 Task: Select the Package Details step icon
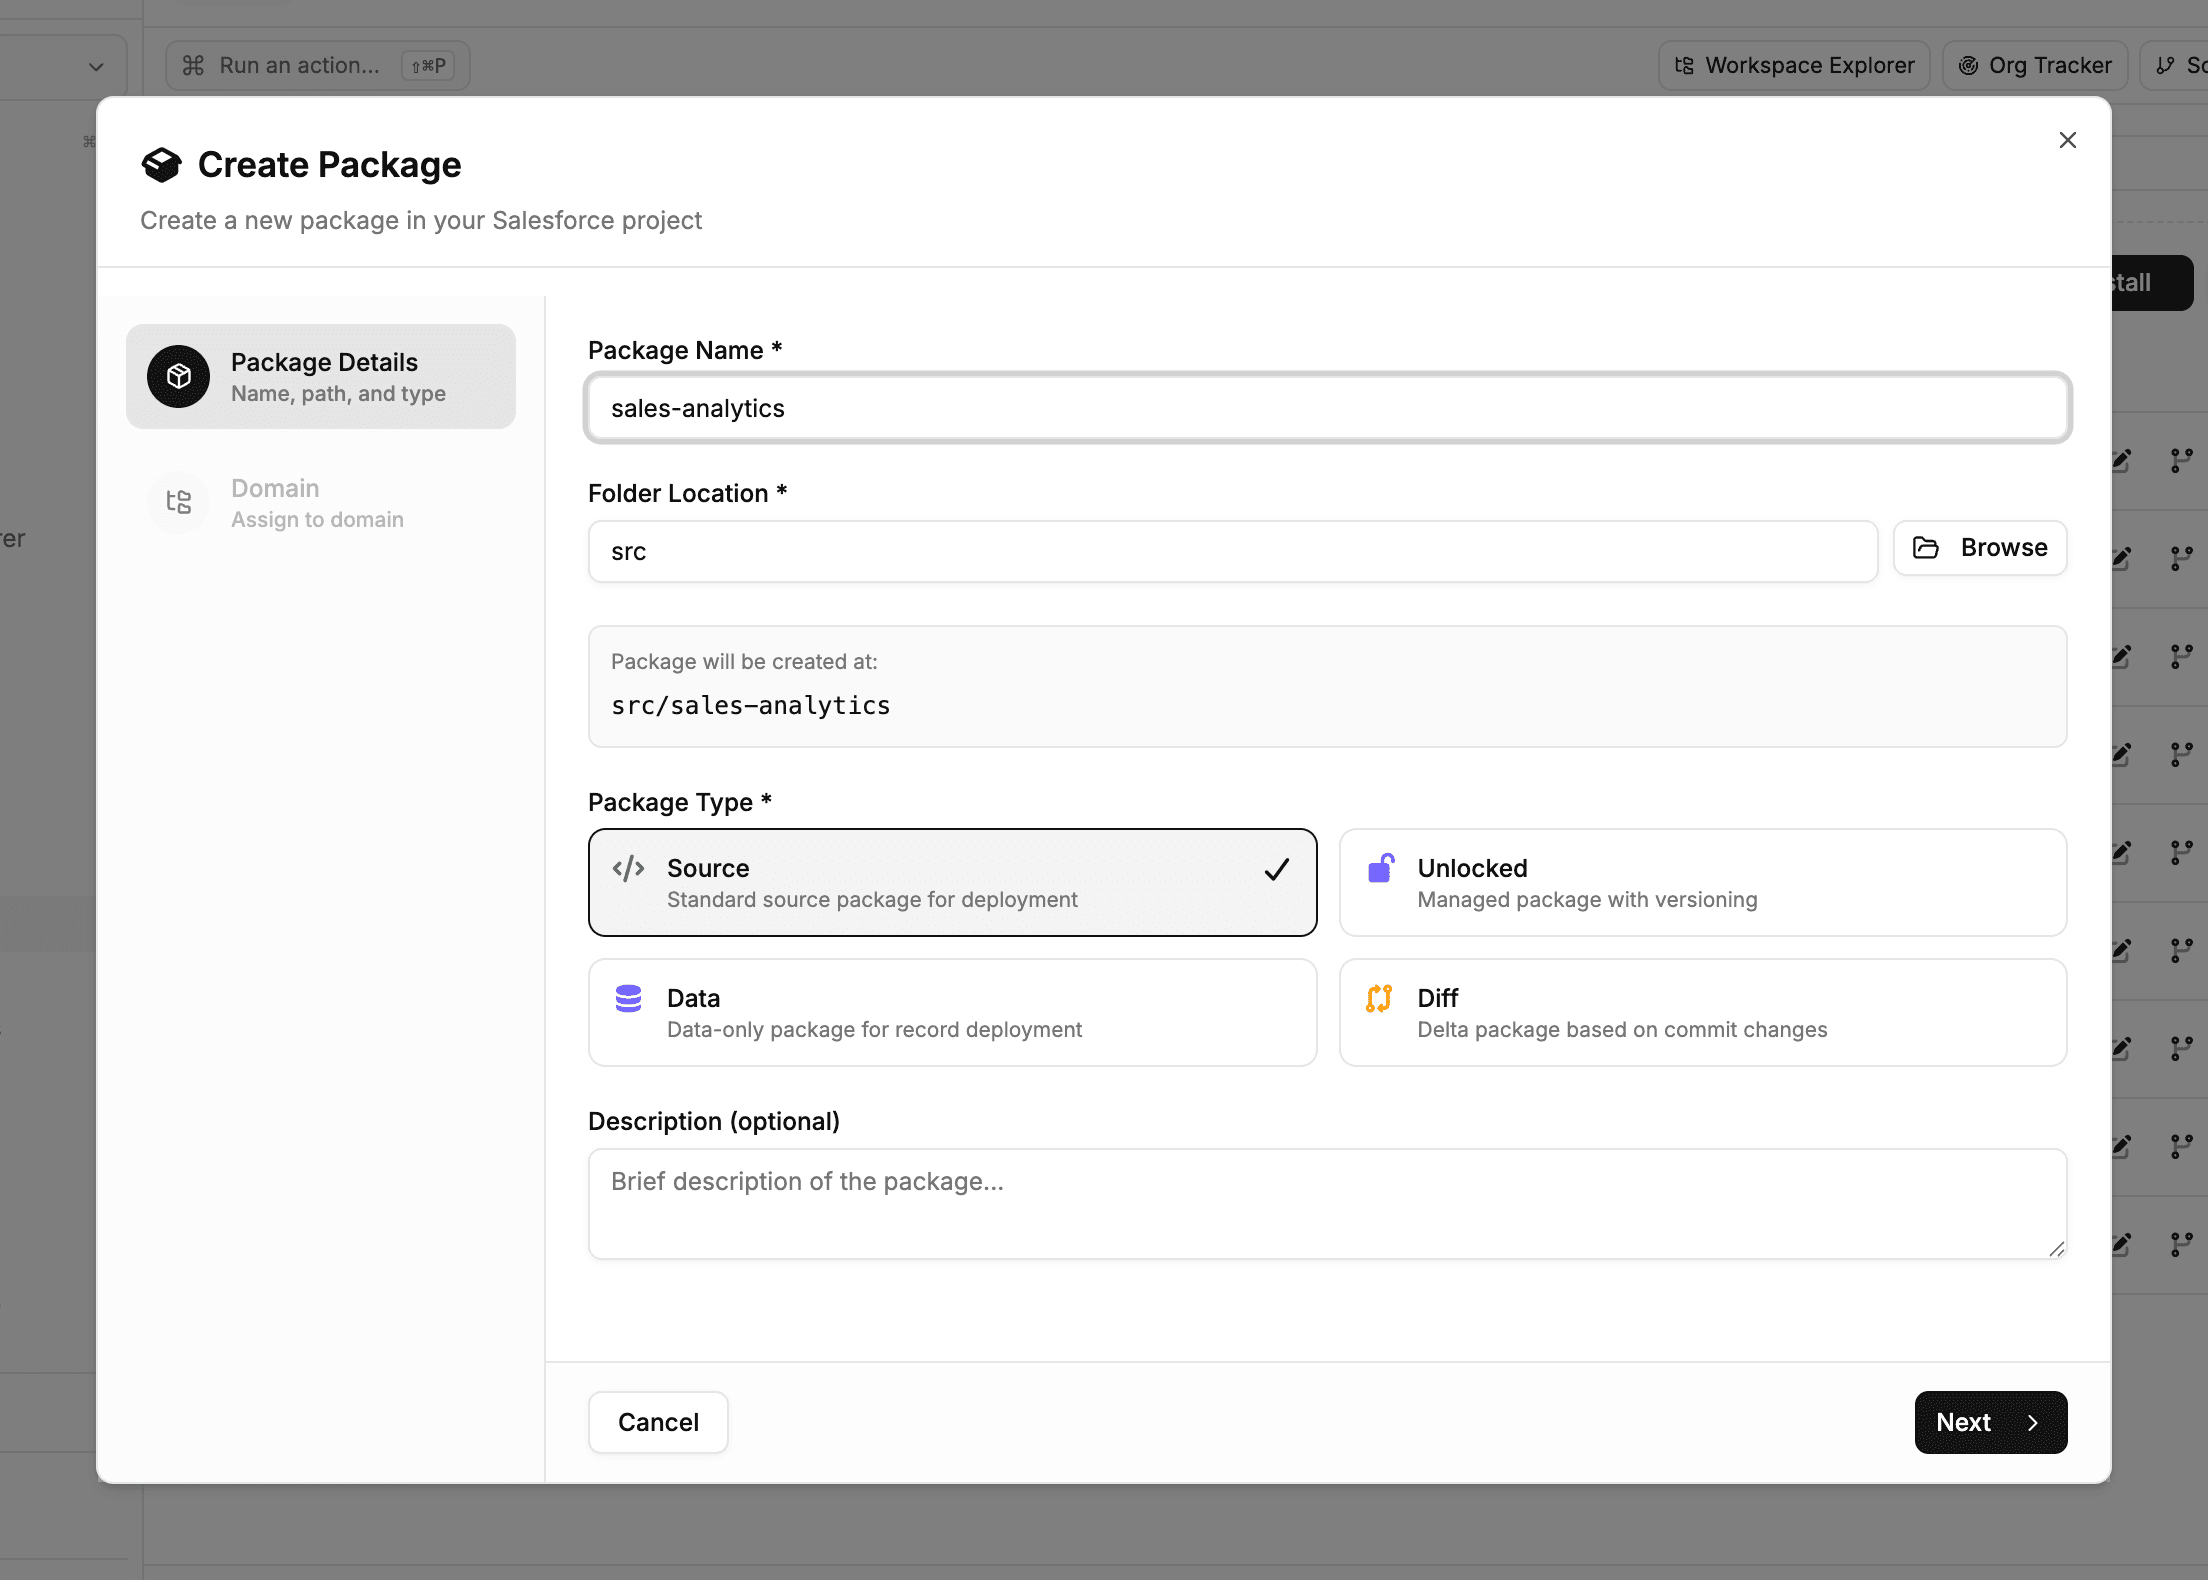[179, 376]
